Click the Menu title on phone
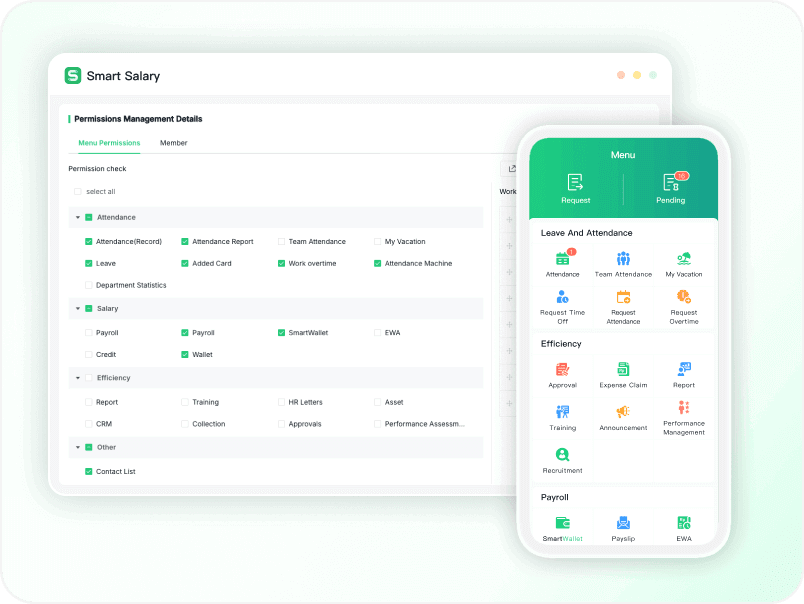This screenshot has width=804, height=604. 623,155
